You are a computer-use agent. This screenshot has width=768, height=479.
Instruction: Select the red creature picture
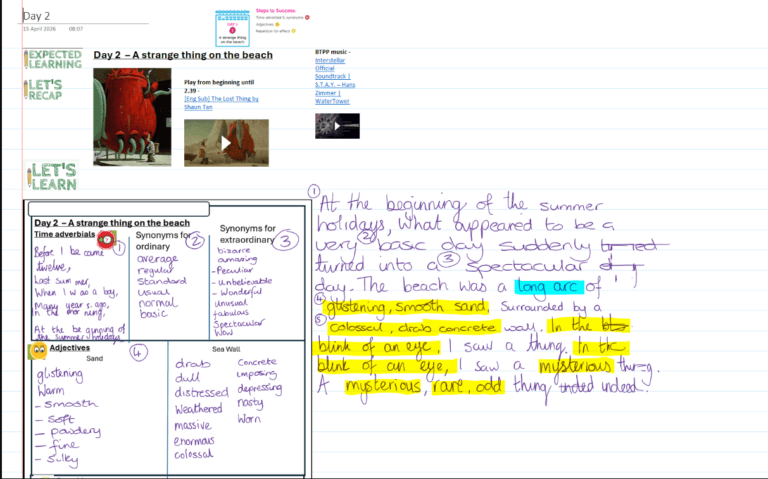132,117
